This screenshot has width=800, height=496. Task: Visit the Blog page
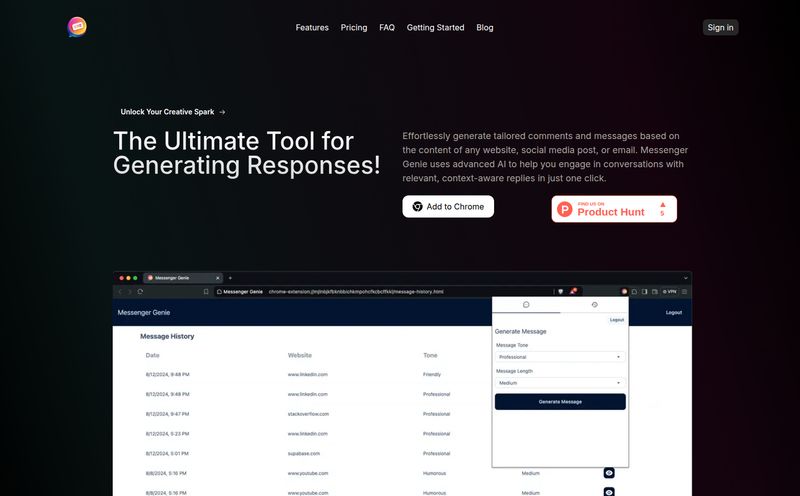tap(485, 28)
